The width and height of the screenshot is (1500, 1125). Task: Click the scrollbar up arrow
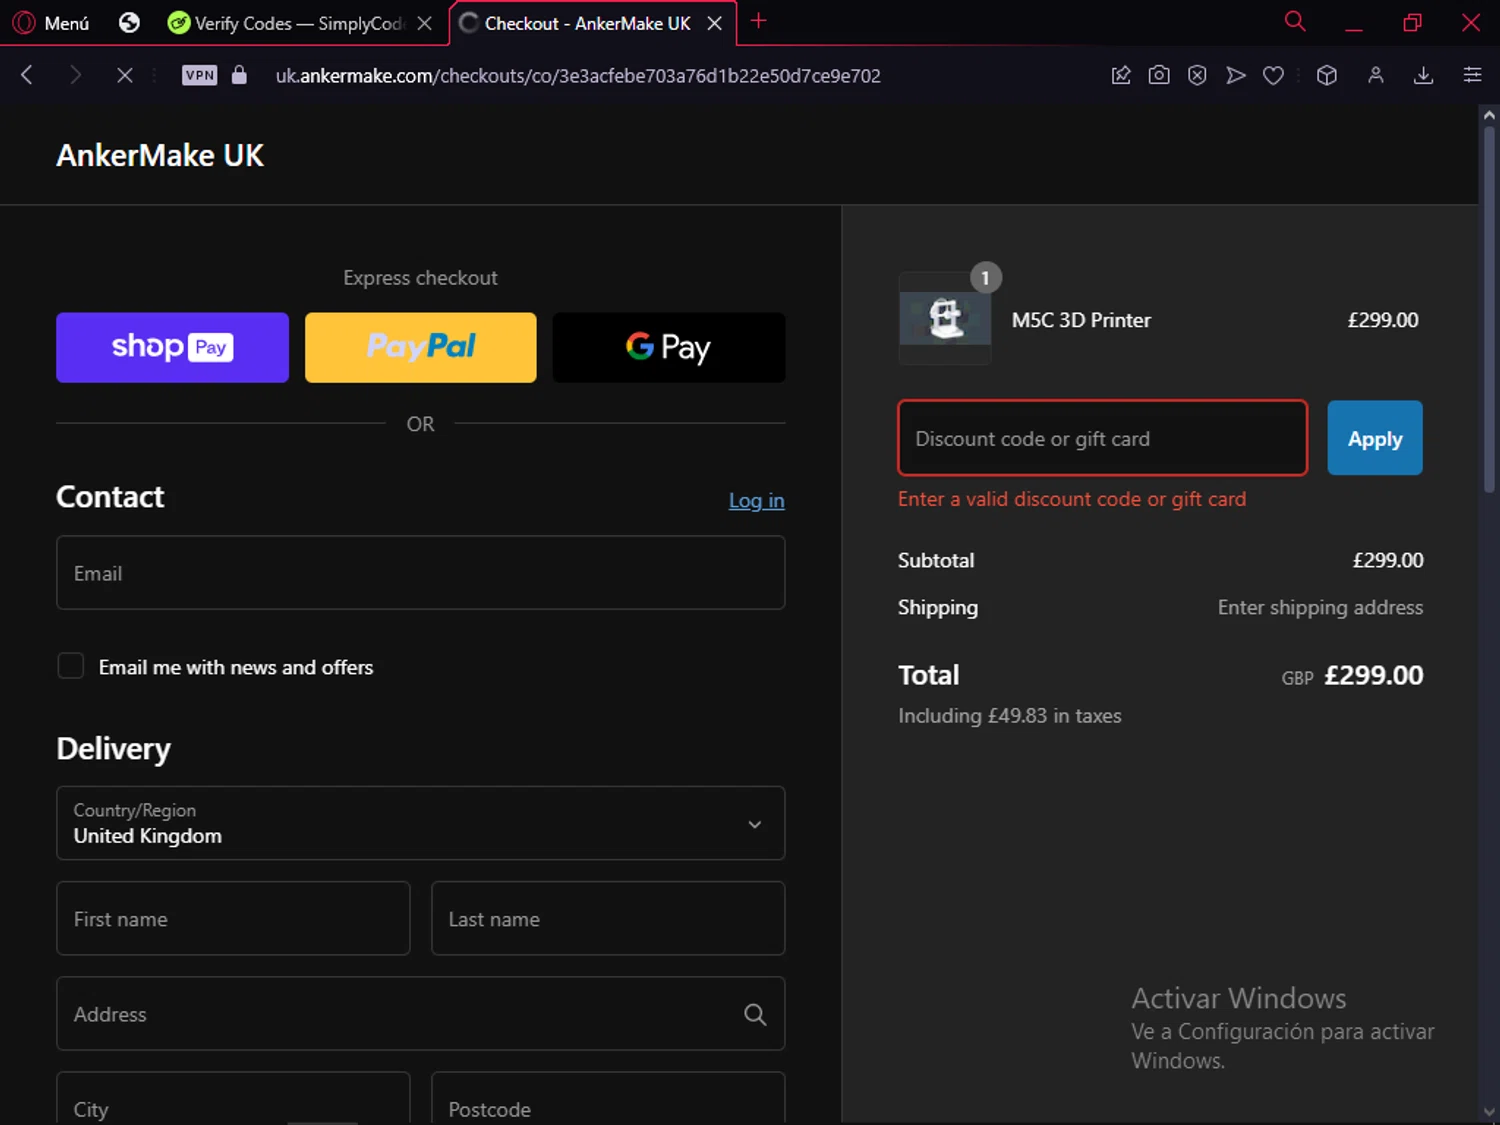click(1489, 114)
